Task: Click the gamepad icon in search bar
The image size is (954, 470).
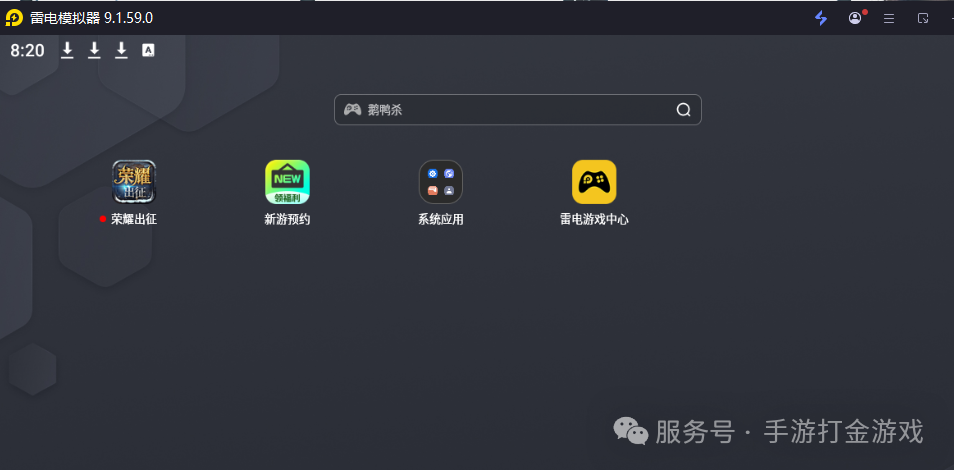Action: pos(352,110)
